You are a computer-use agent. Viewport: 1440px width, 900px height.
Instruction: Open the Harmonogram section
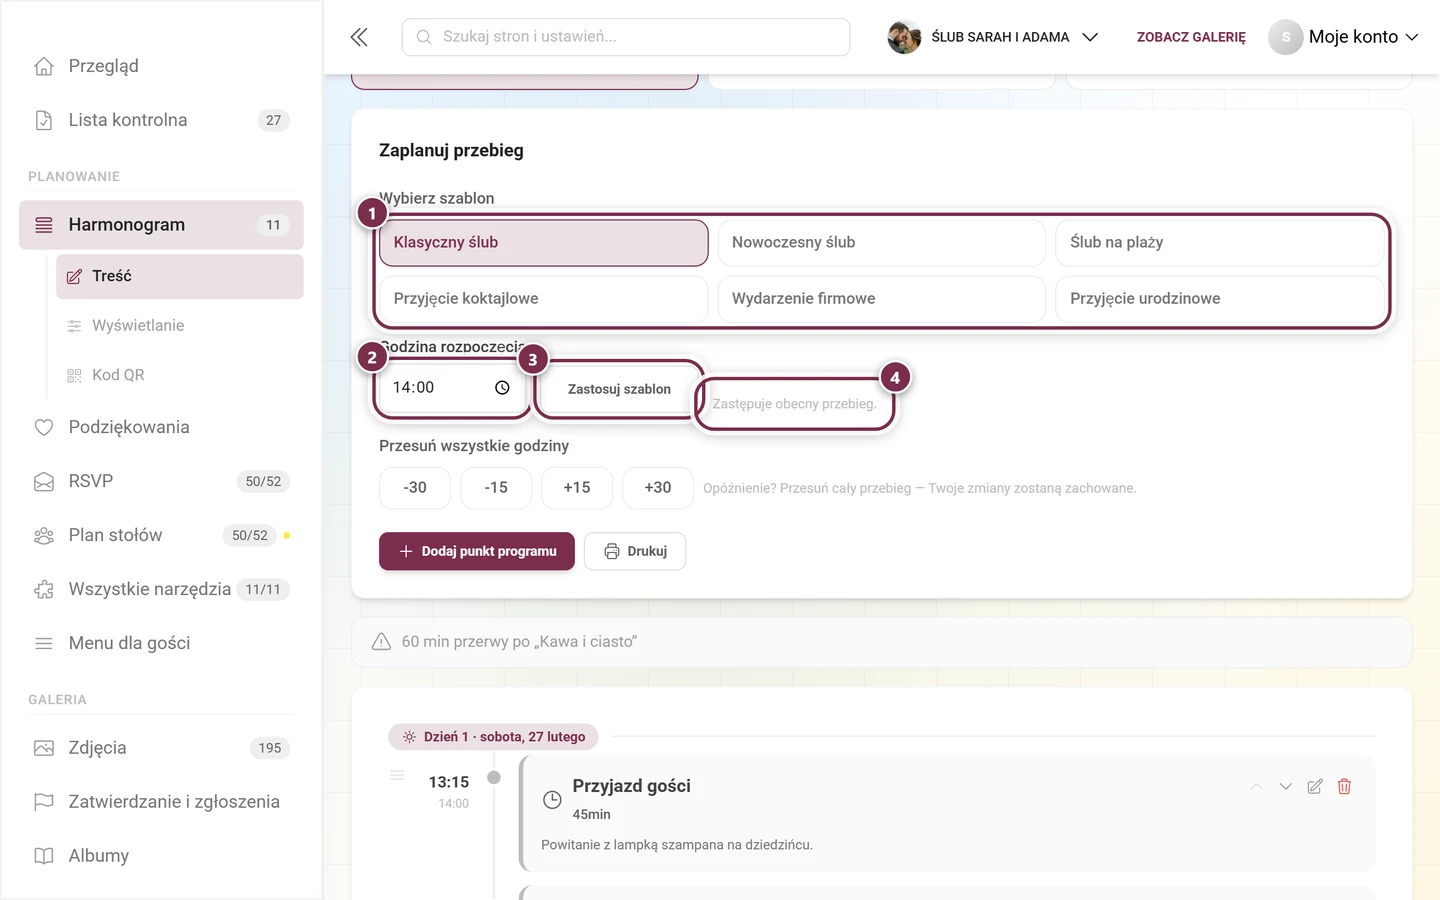[161, 225]
